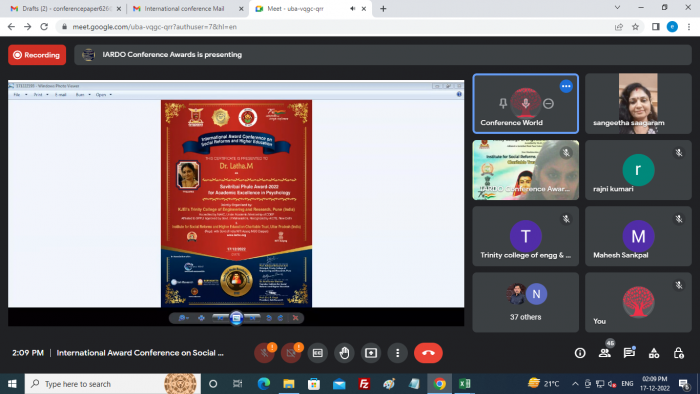Open Excel from the taskbar
Screen dimensions: 700x394
pos(464,384)
